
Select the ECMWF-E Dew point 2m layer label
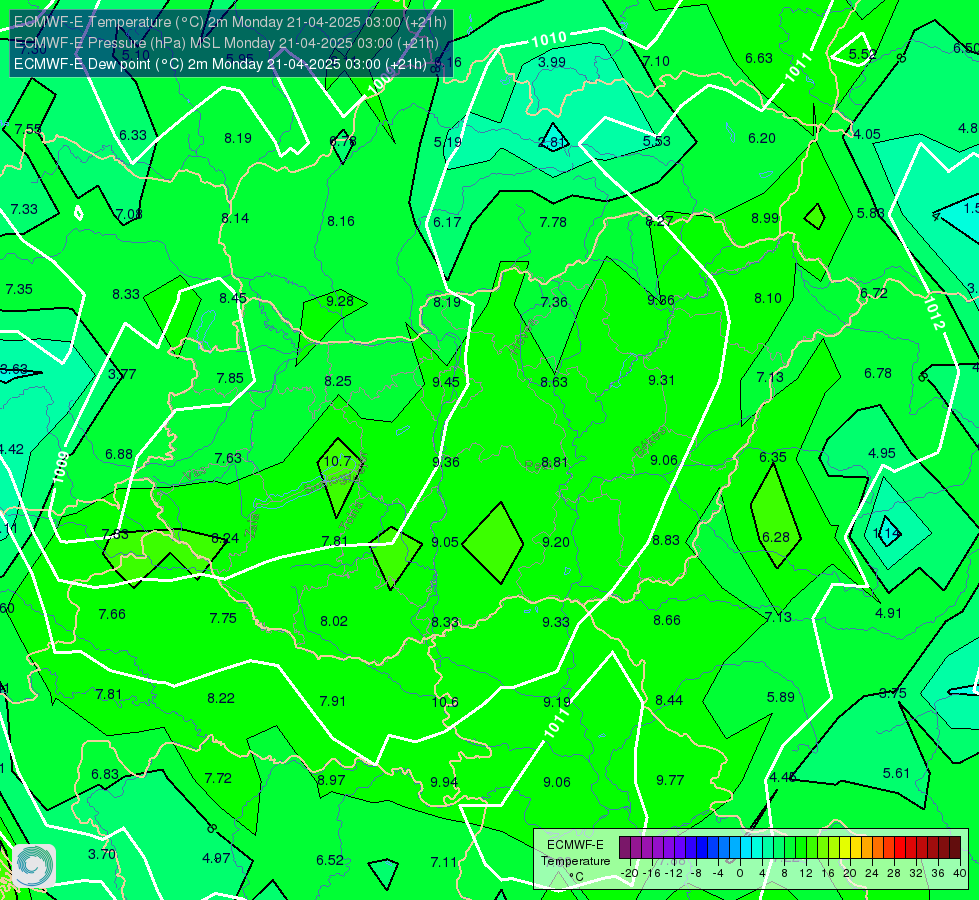[220, 64]
